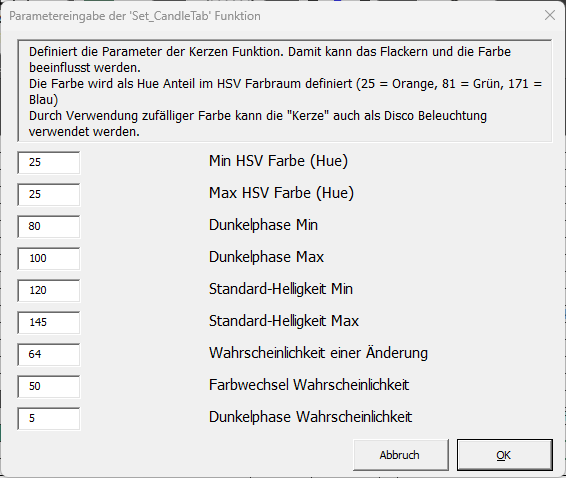Click the 'Wahrscheinlichkeit einer Änderung' label
The height and width of the screenshot is (478, 566).
tap(318, 353)
